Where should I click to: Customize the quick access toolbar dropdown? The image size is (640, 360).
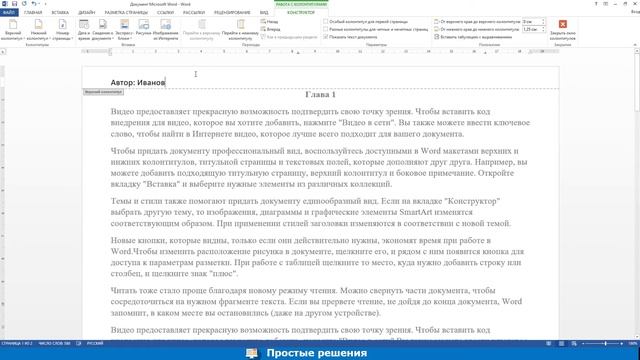click(45, 4)
